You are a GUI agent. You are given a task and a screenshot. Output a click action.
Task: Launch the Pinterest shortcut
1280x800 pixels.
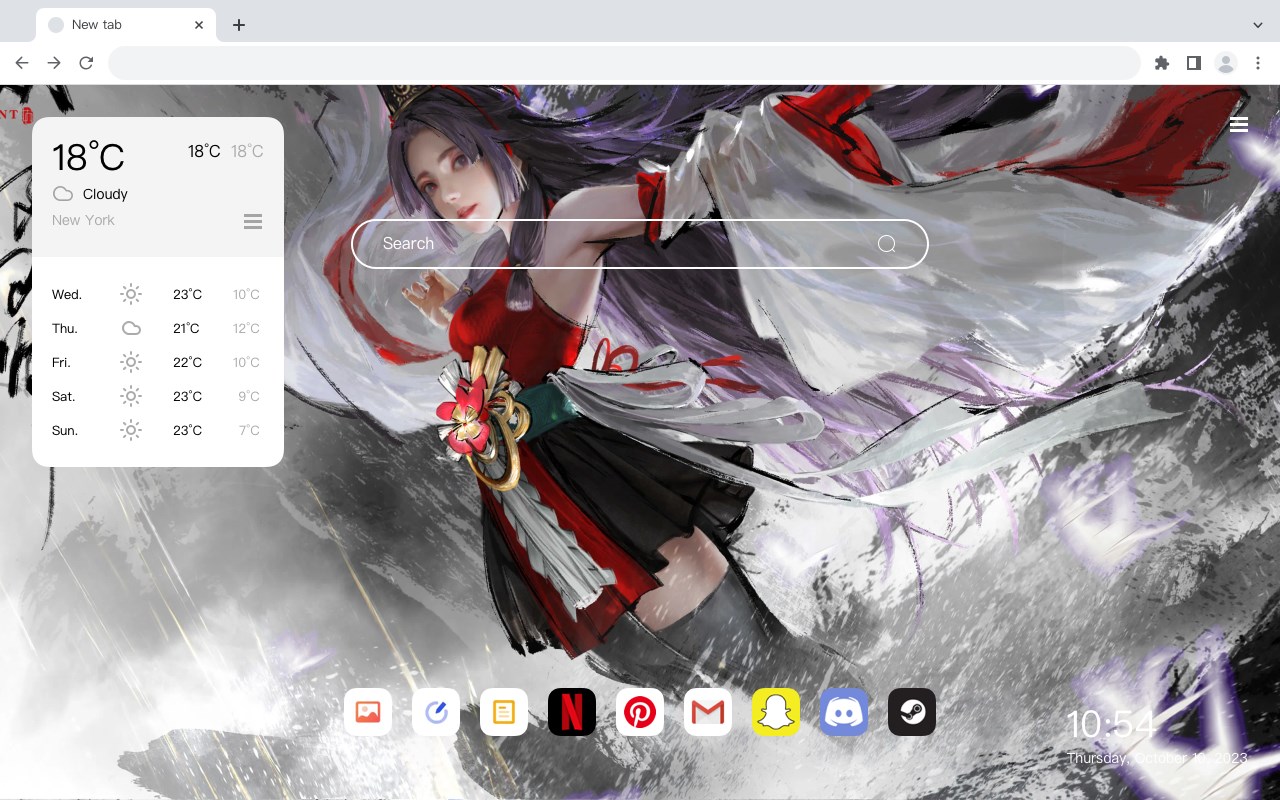click(640, 712)
